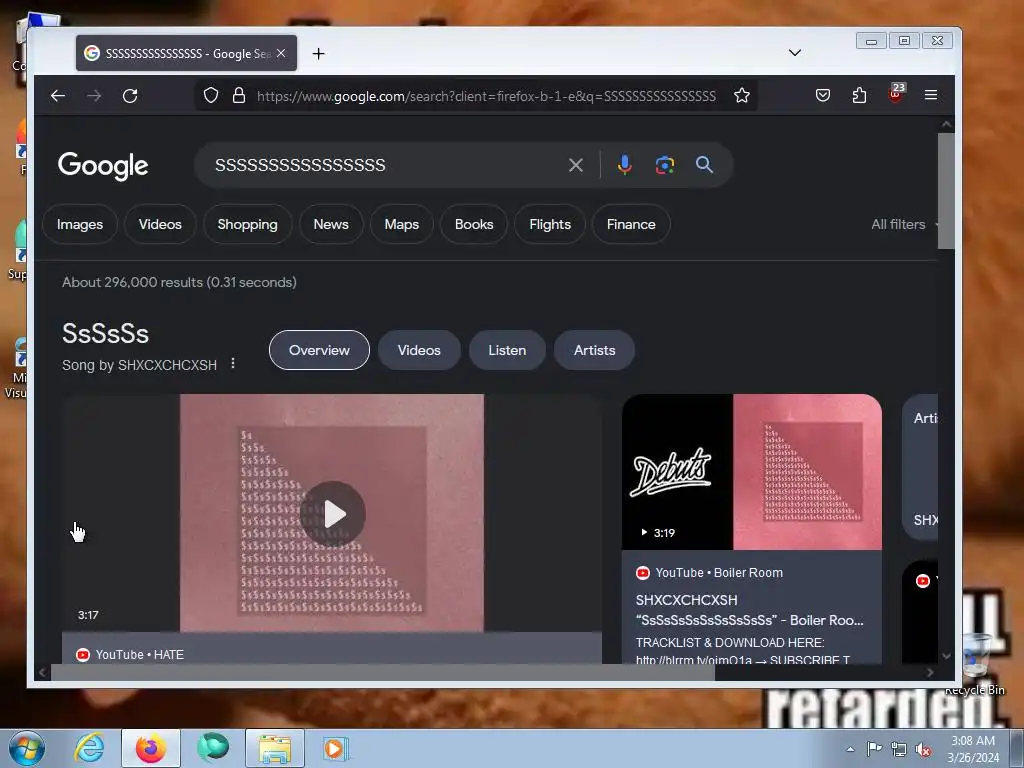Image resolution: width=1024 pixels, height=768 pixels.
Task: Click the scroll-down arrow of the page
Action: tap(946, 655)
